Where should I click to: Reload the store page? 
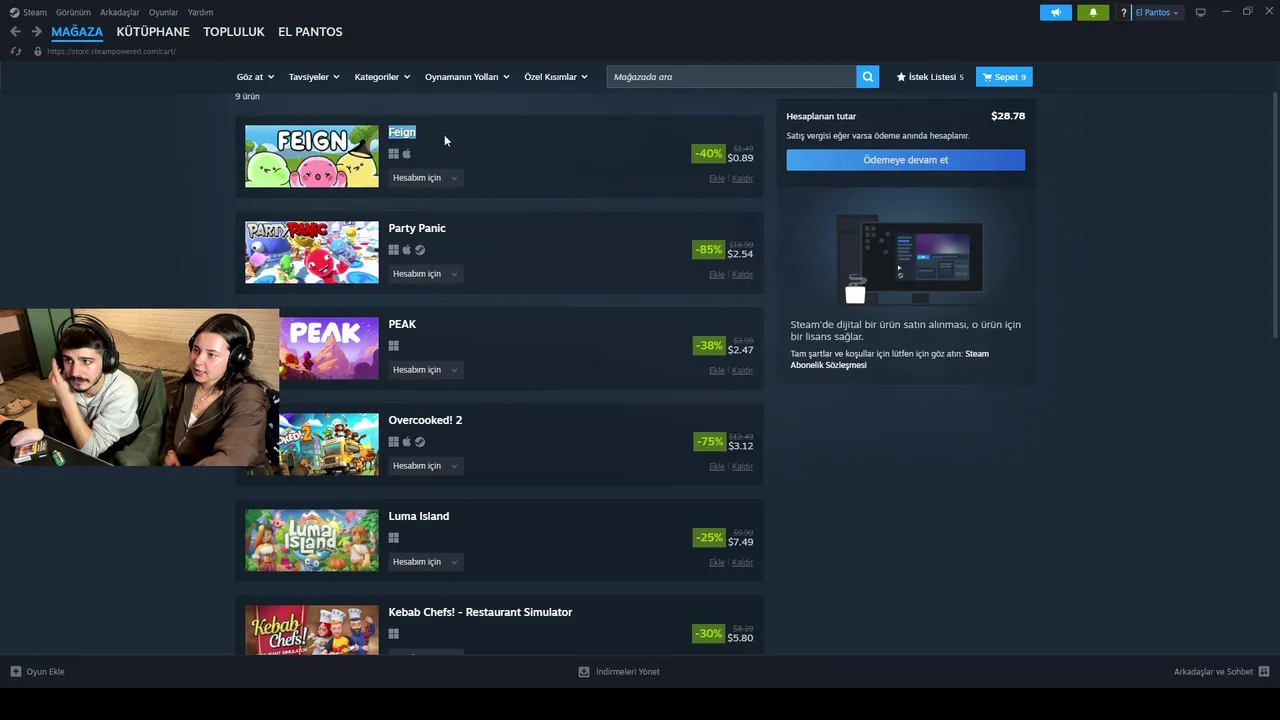[x=15, y=51]
